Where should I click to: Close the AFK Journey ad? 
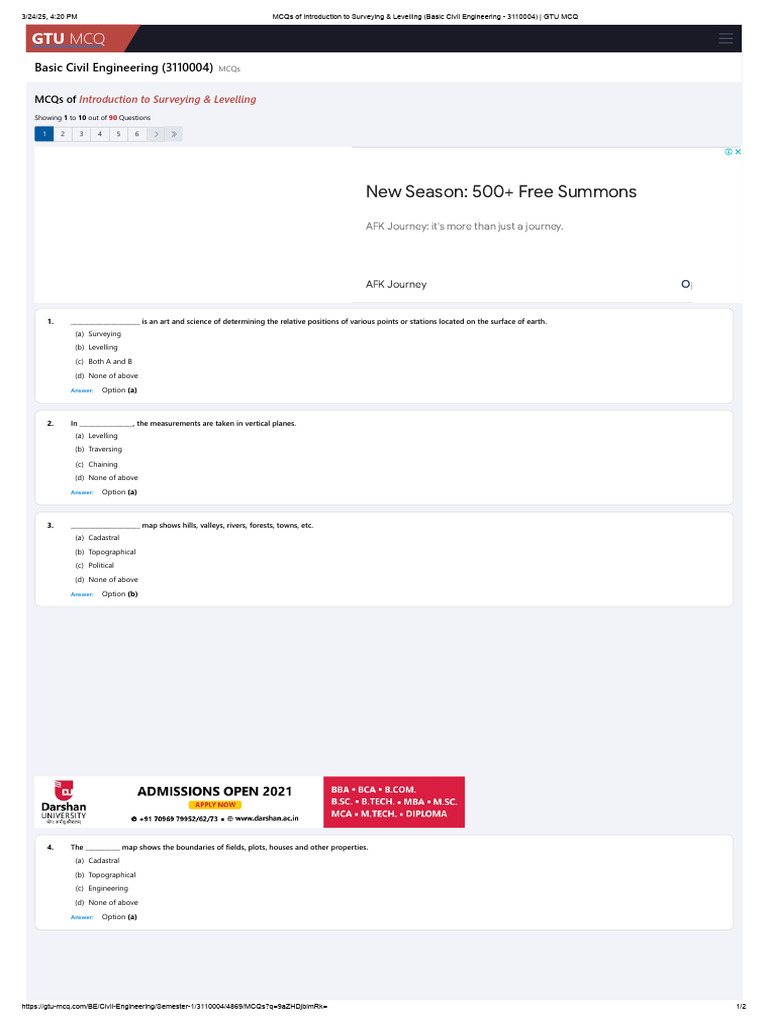[738, 152]
